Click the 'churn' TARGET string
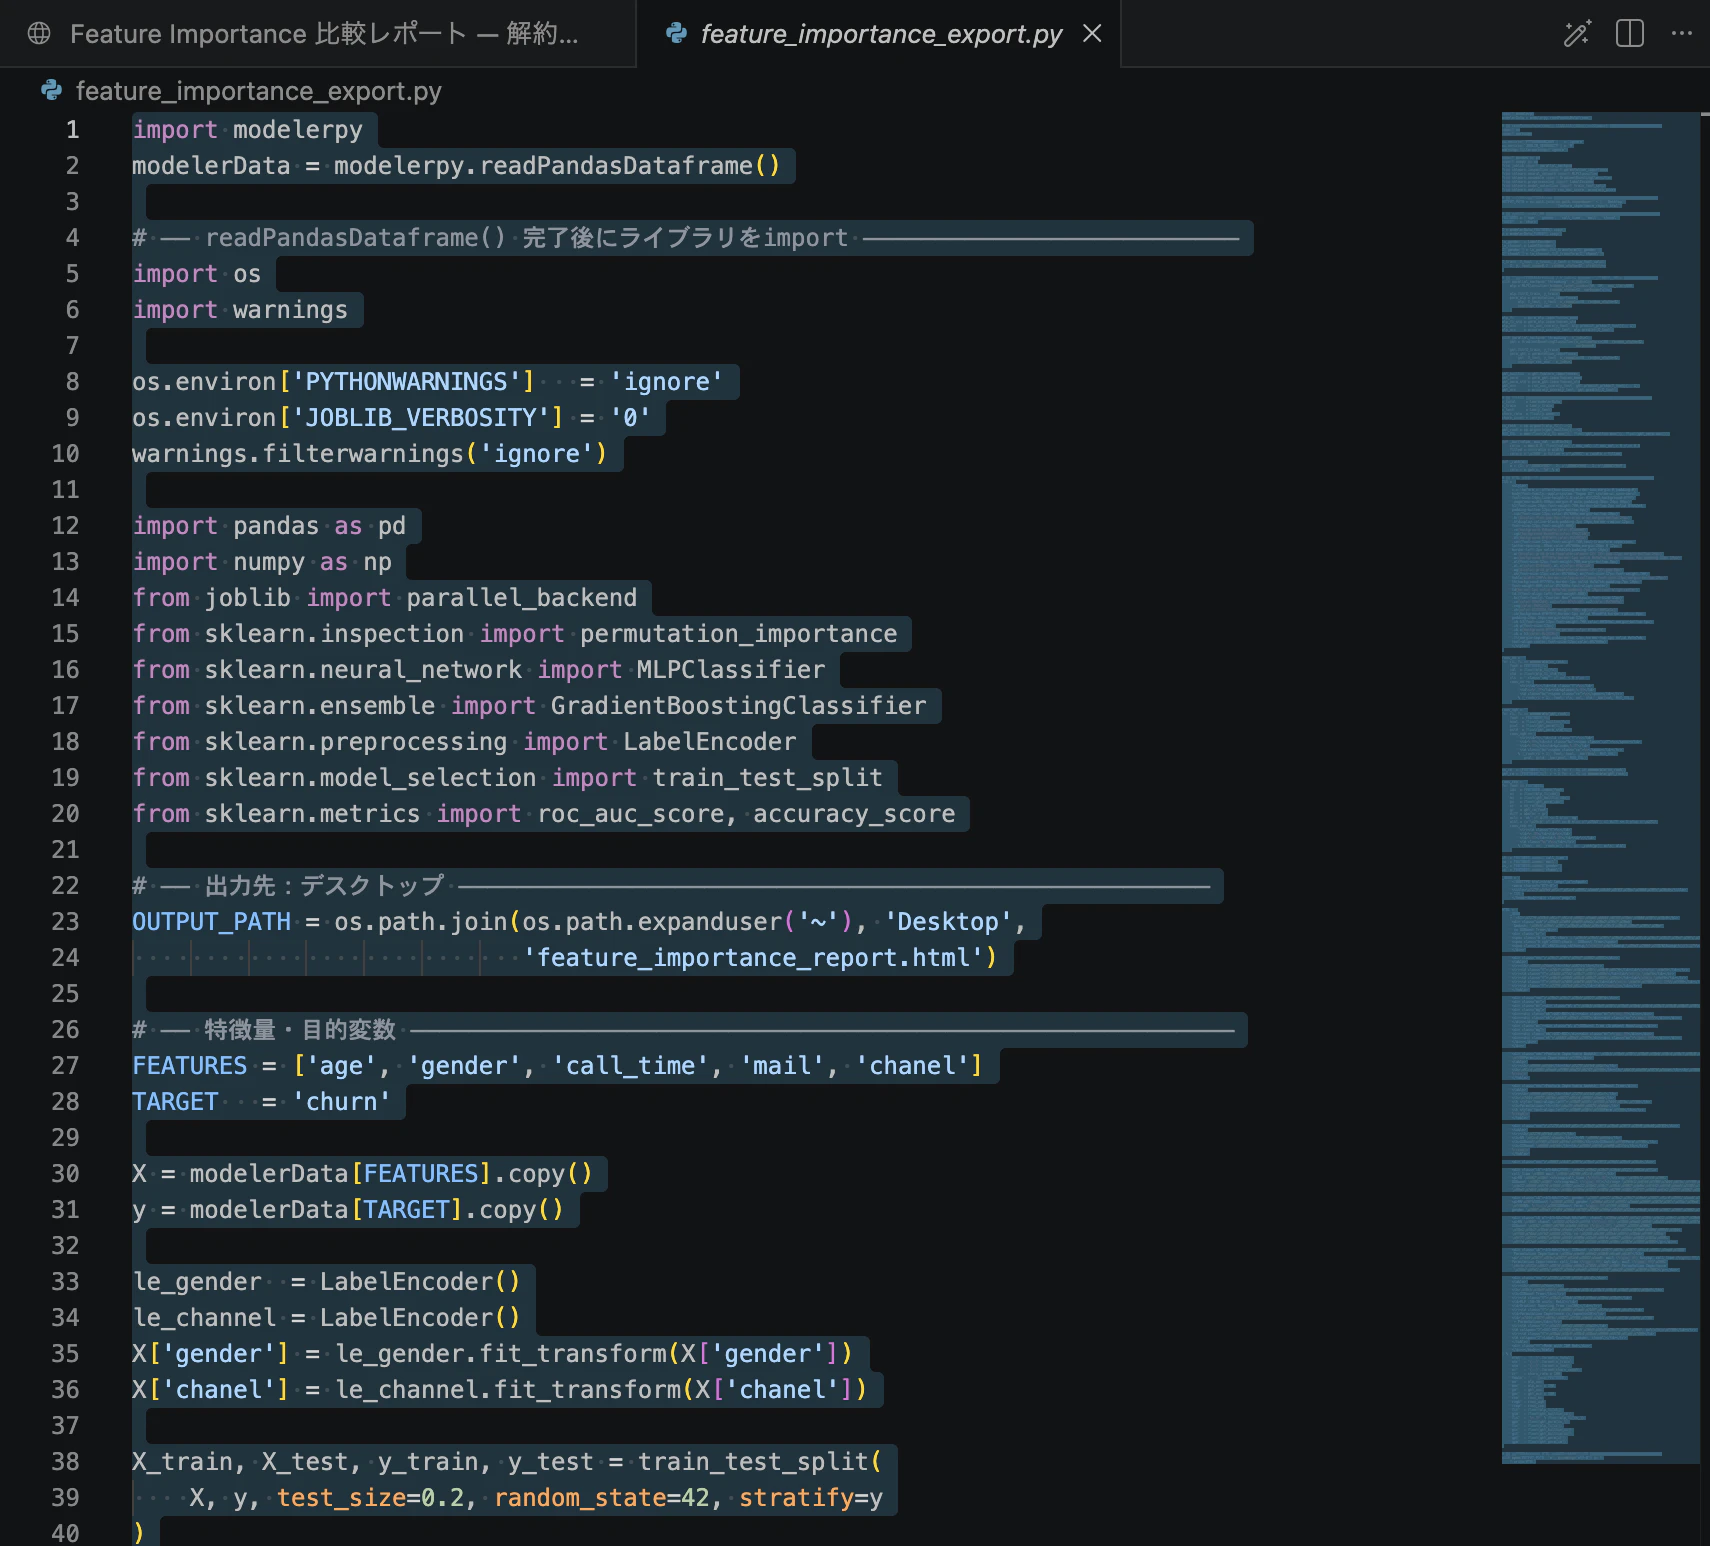The height and width of the screenshot is (1546, 1710). pyautogui.click(x=341, y=1102)
